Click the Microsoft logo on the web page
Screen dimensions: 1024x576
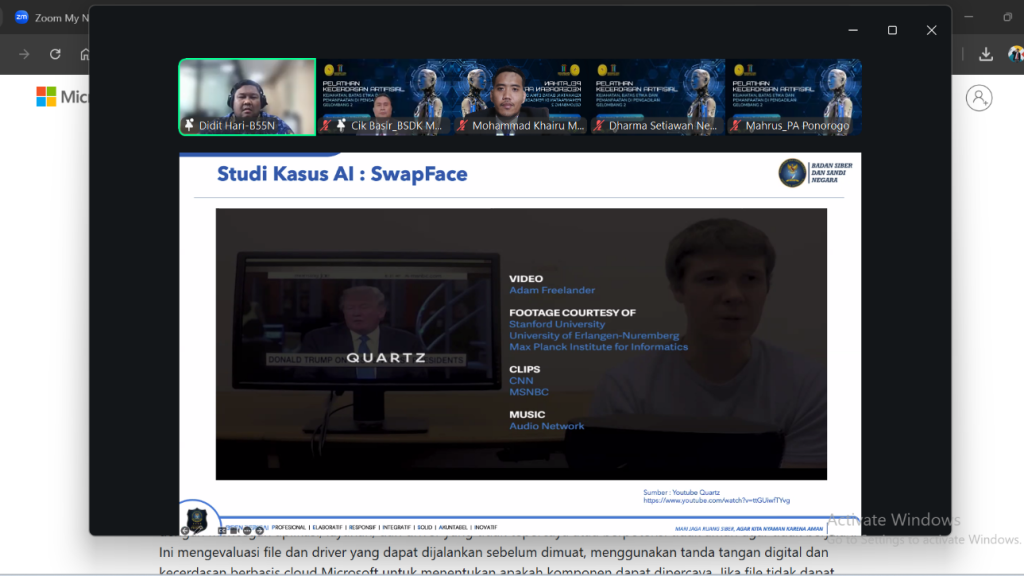62,97
